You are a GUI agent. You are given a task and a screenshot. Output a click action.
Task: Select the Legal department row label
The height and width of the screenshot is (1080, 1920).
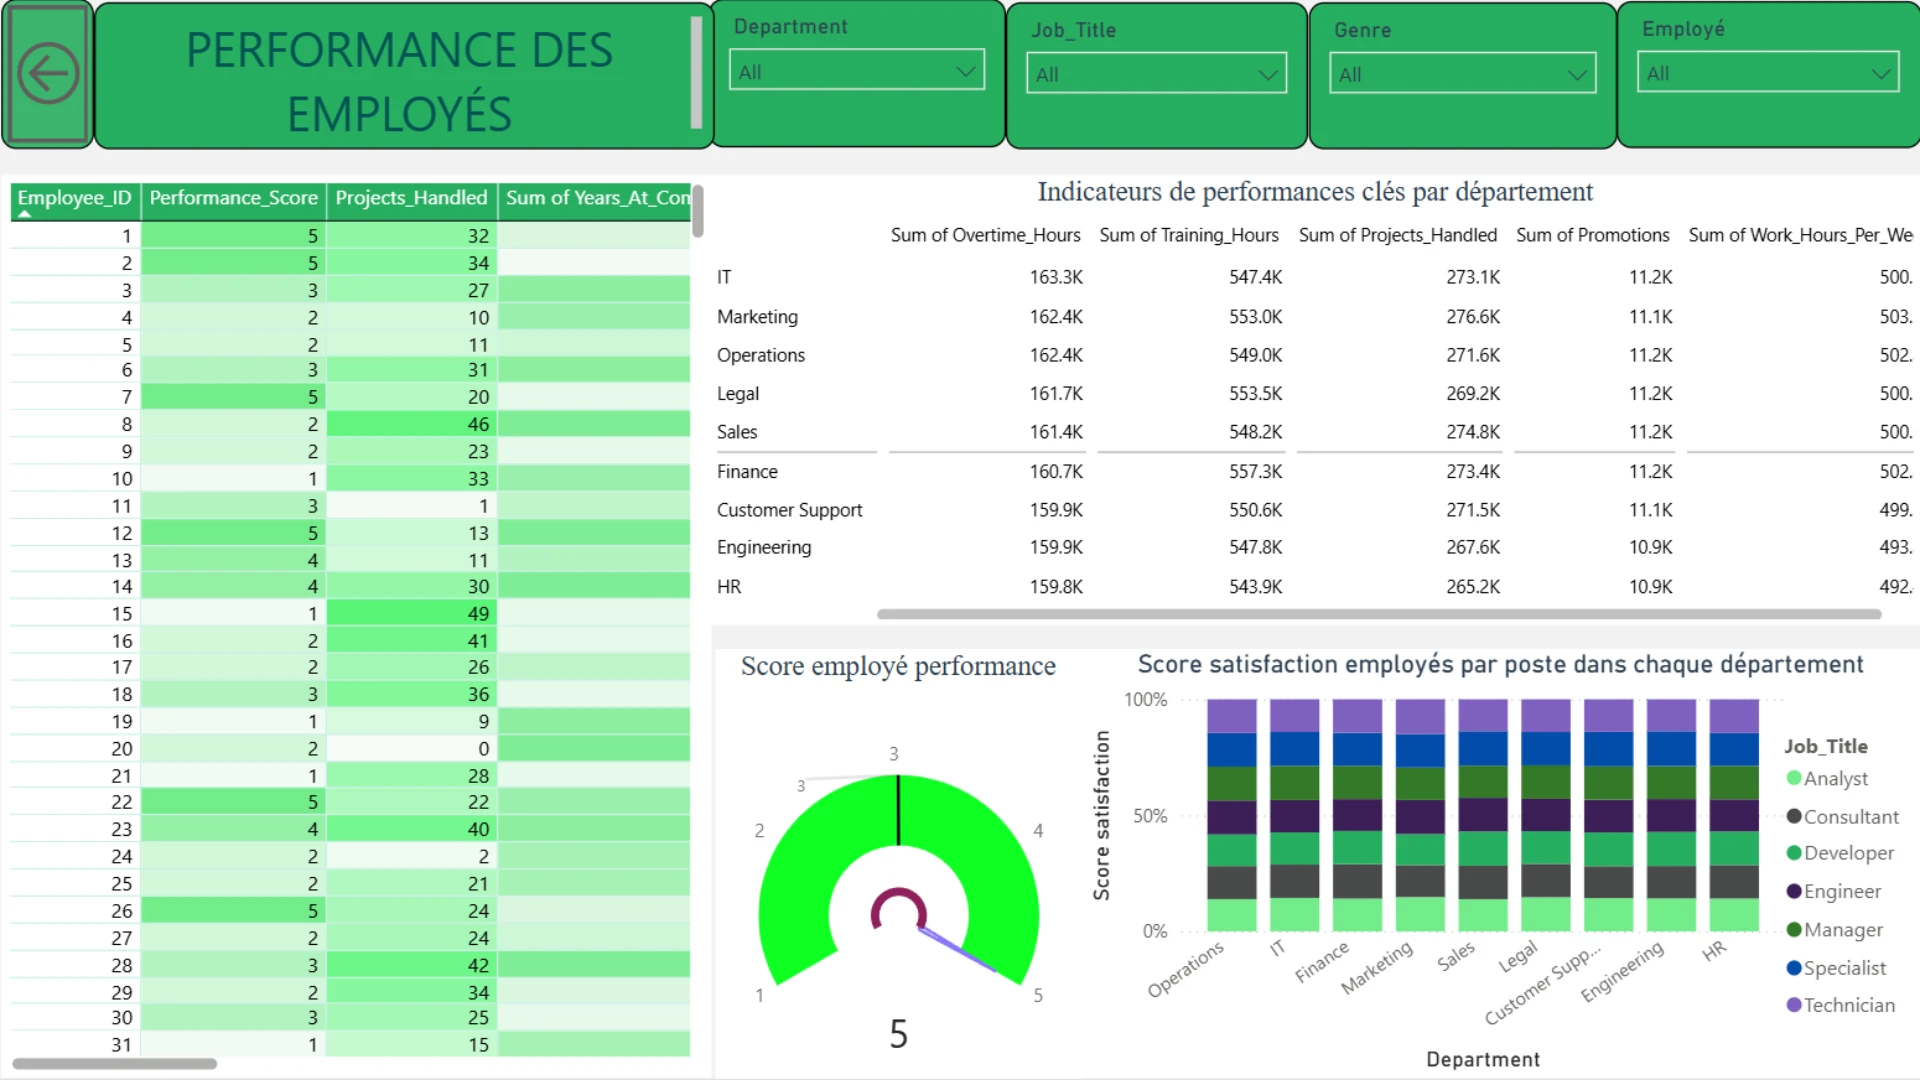pyautogui.click(x=738, y=394)
